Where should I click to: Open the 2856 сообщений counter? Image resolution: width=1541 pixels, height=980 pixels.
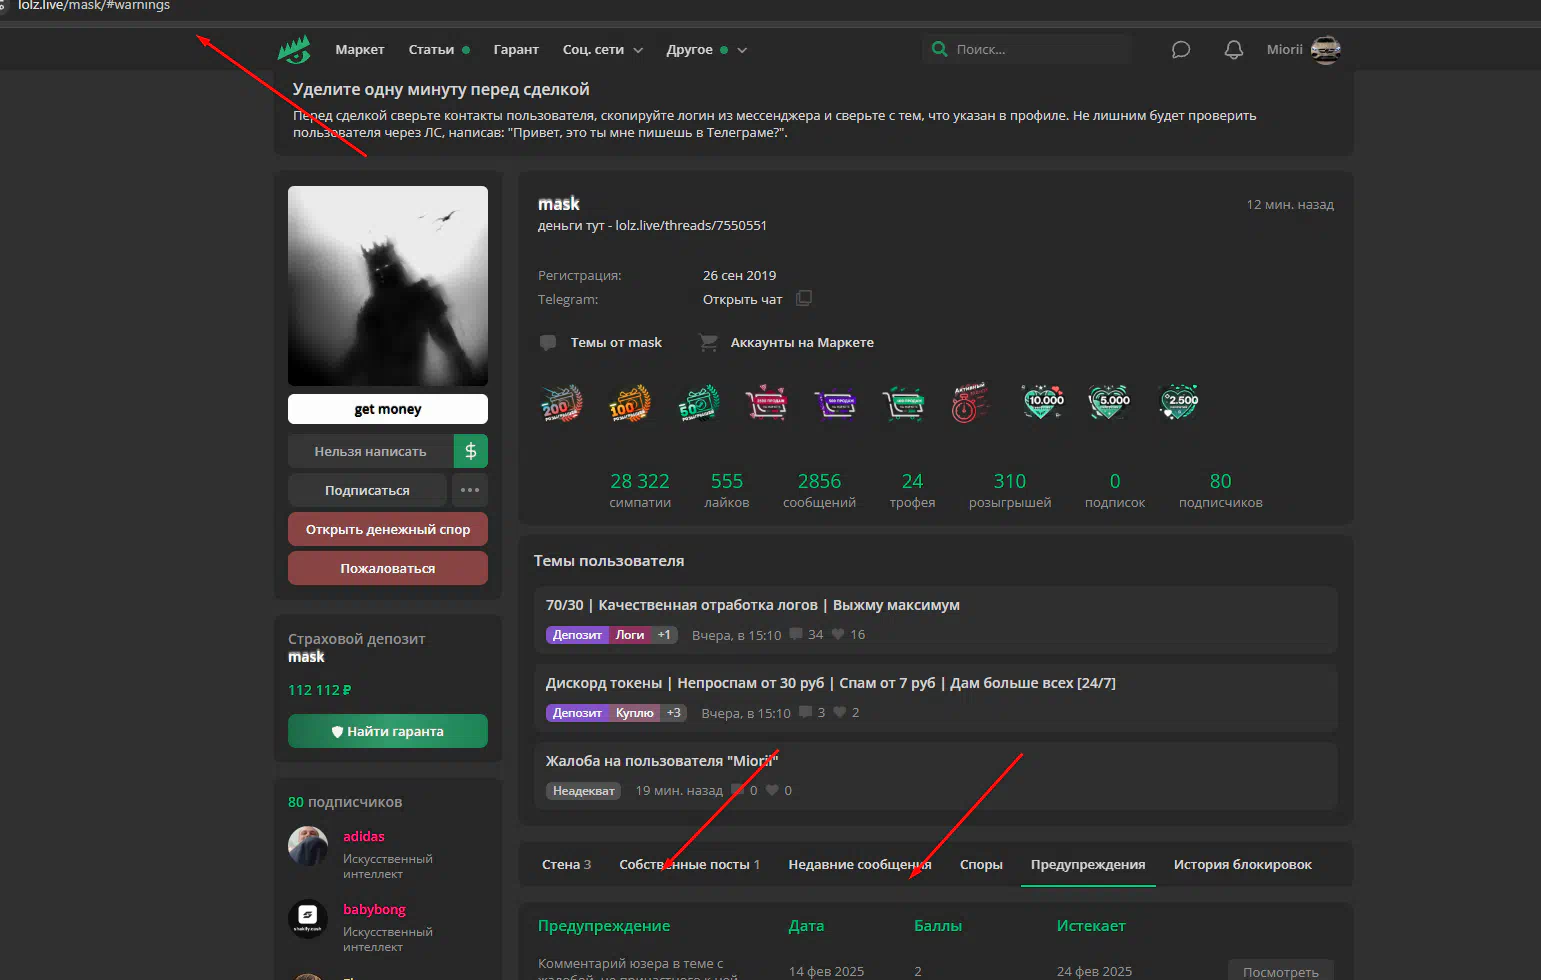(819, 490)
